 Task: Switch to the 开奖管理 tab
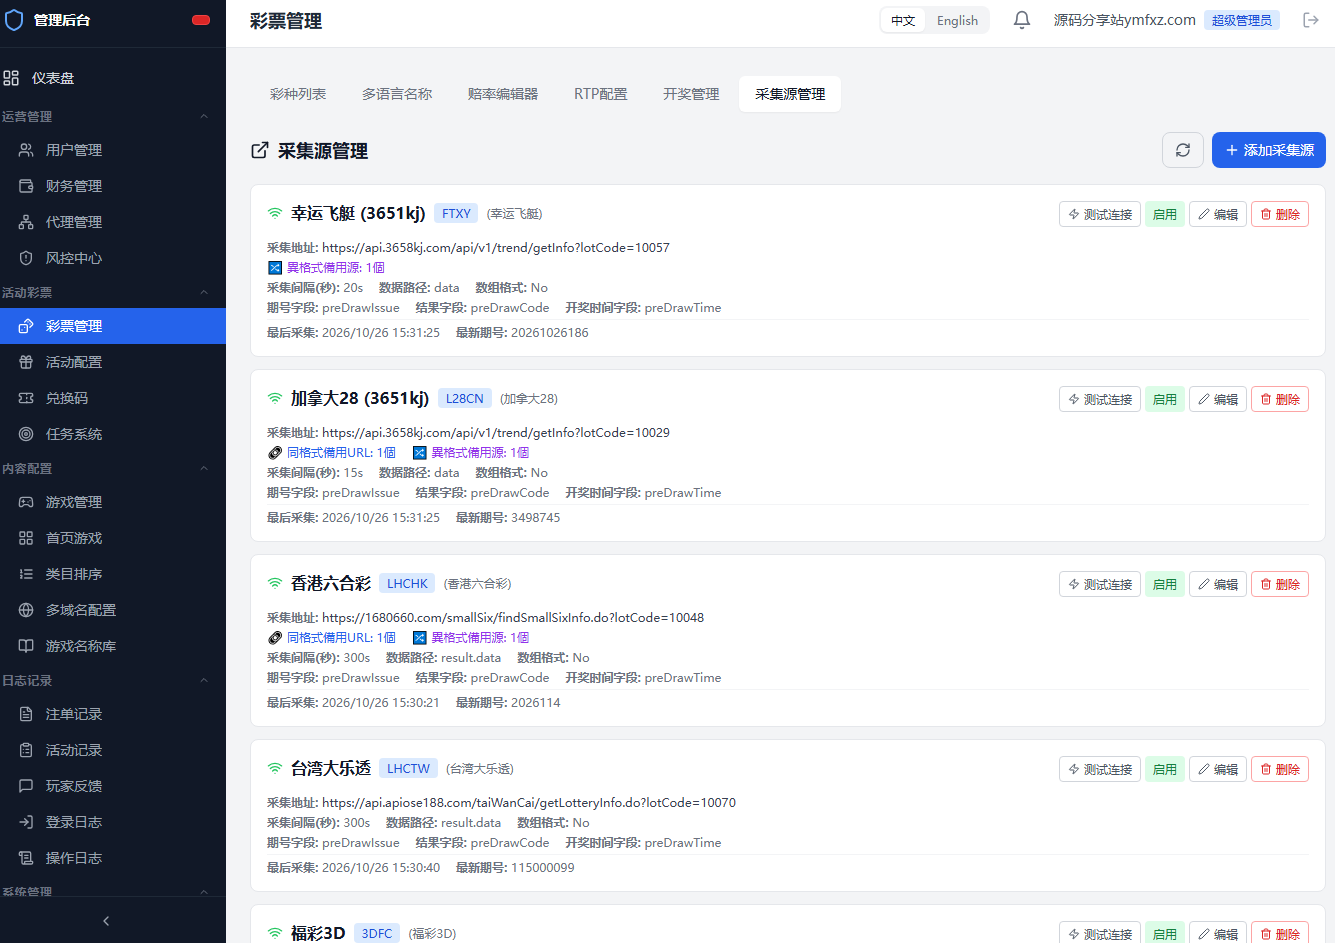691,94
